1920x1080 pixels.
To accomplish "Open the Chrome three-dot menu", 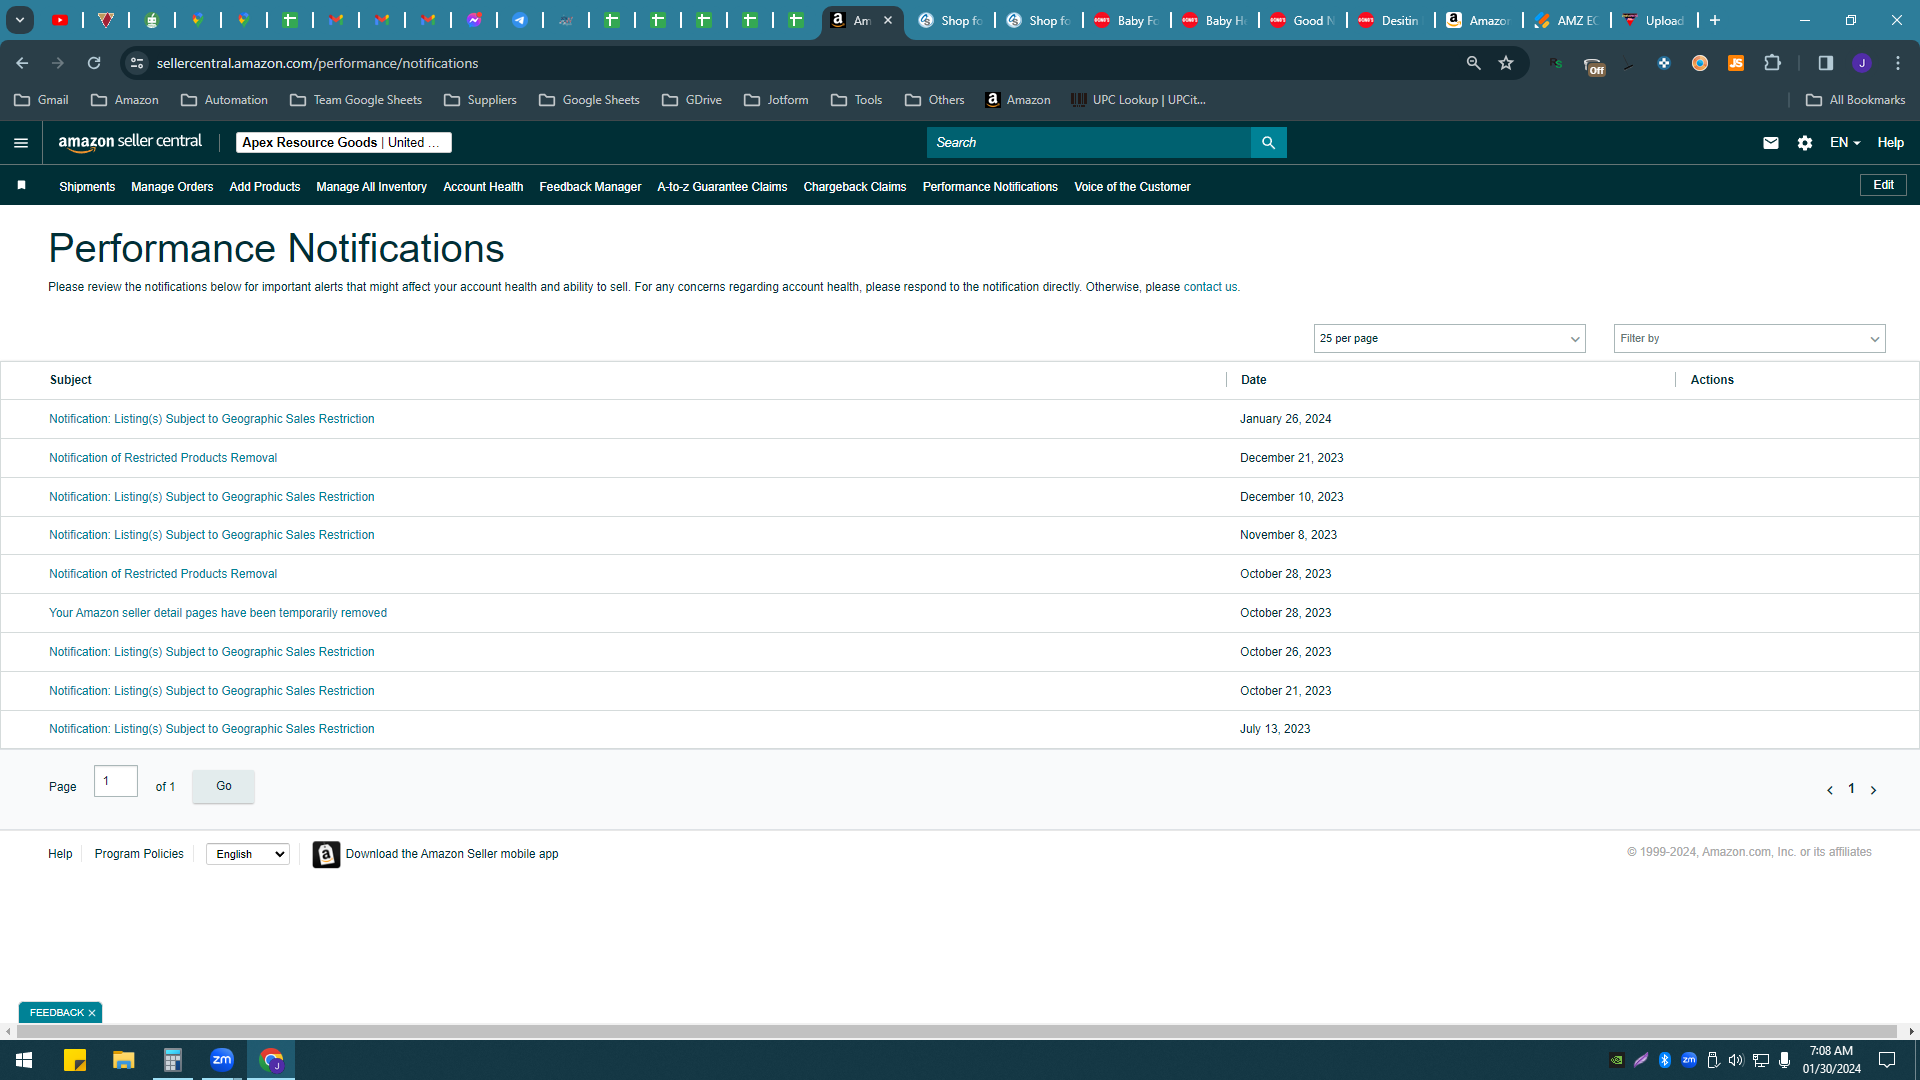I will pos(1898,63).
